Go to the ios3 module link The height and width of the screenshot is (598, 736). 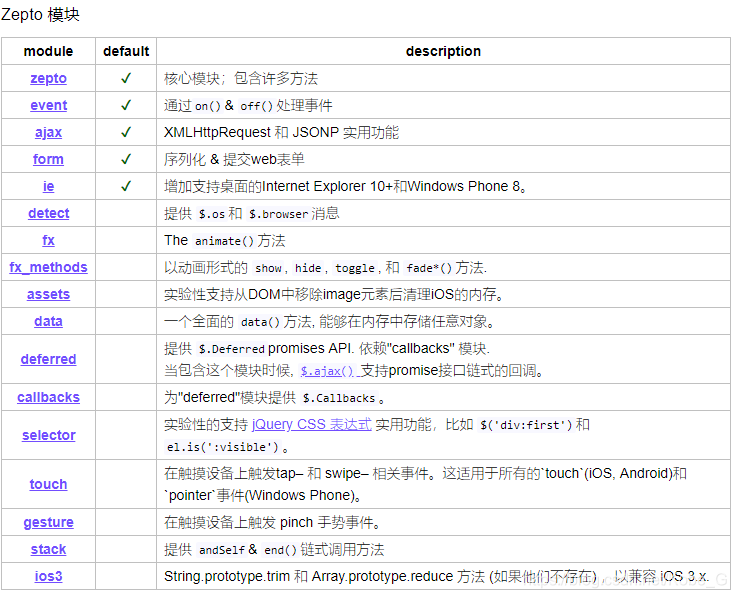click(48, 576)
